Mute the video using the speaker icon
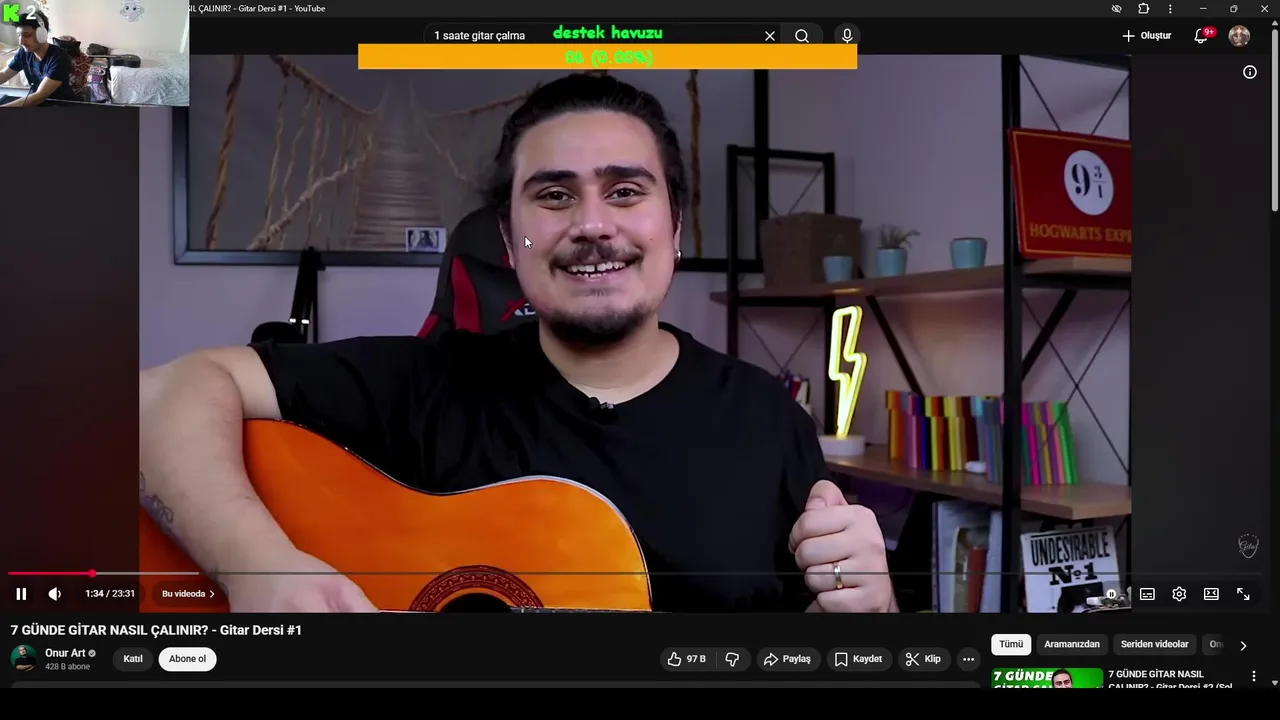Image resolution: width=1280 pixels, height=720 pixels. (x=55, y=594)
